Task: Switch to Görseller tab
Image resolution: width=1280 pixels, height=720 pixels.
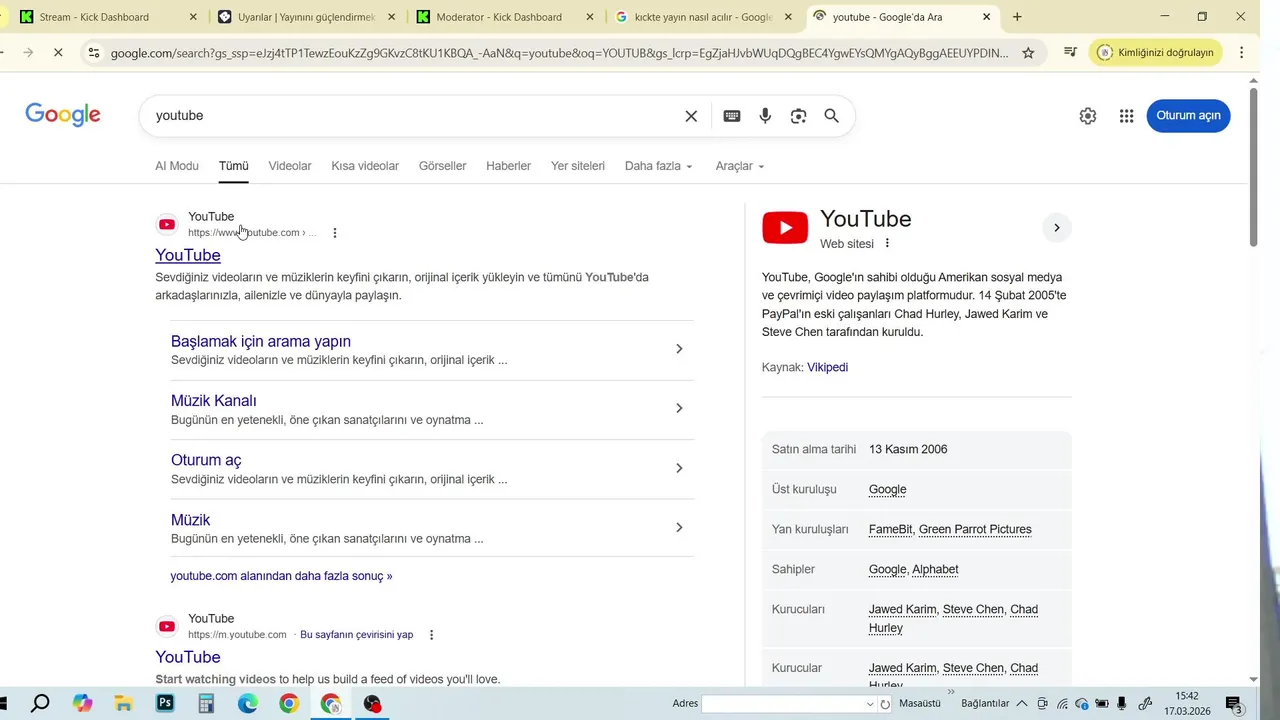Action: [442, 166]
